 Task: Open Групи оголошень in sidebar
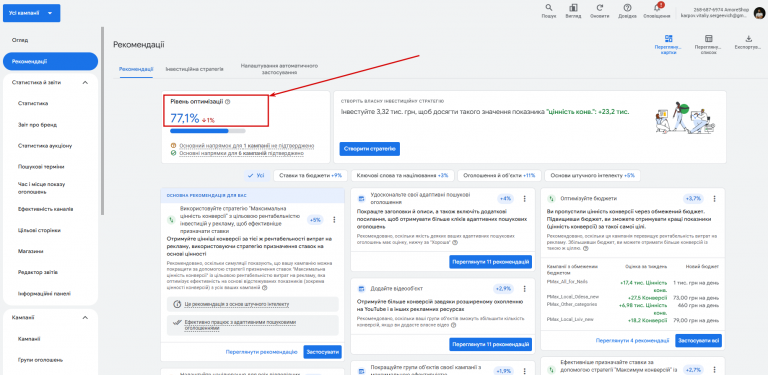coord(40,360)
